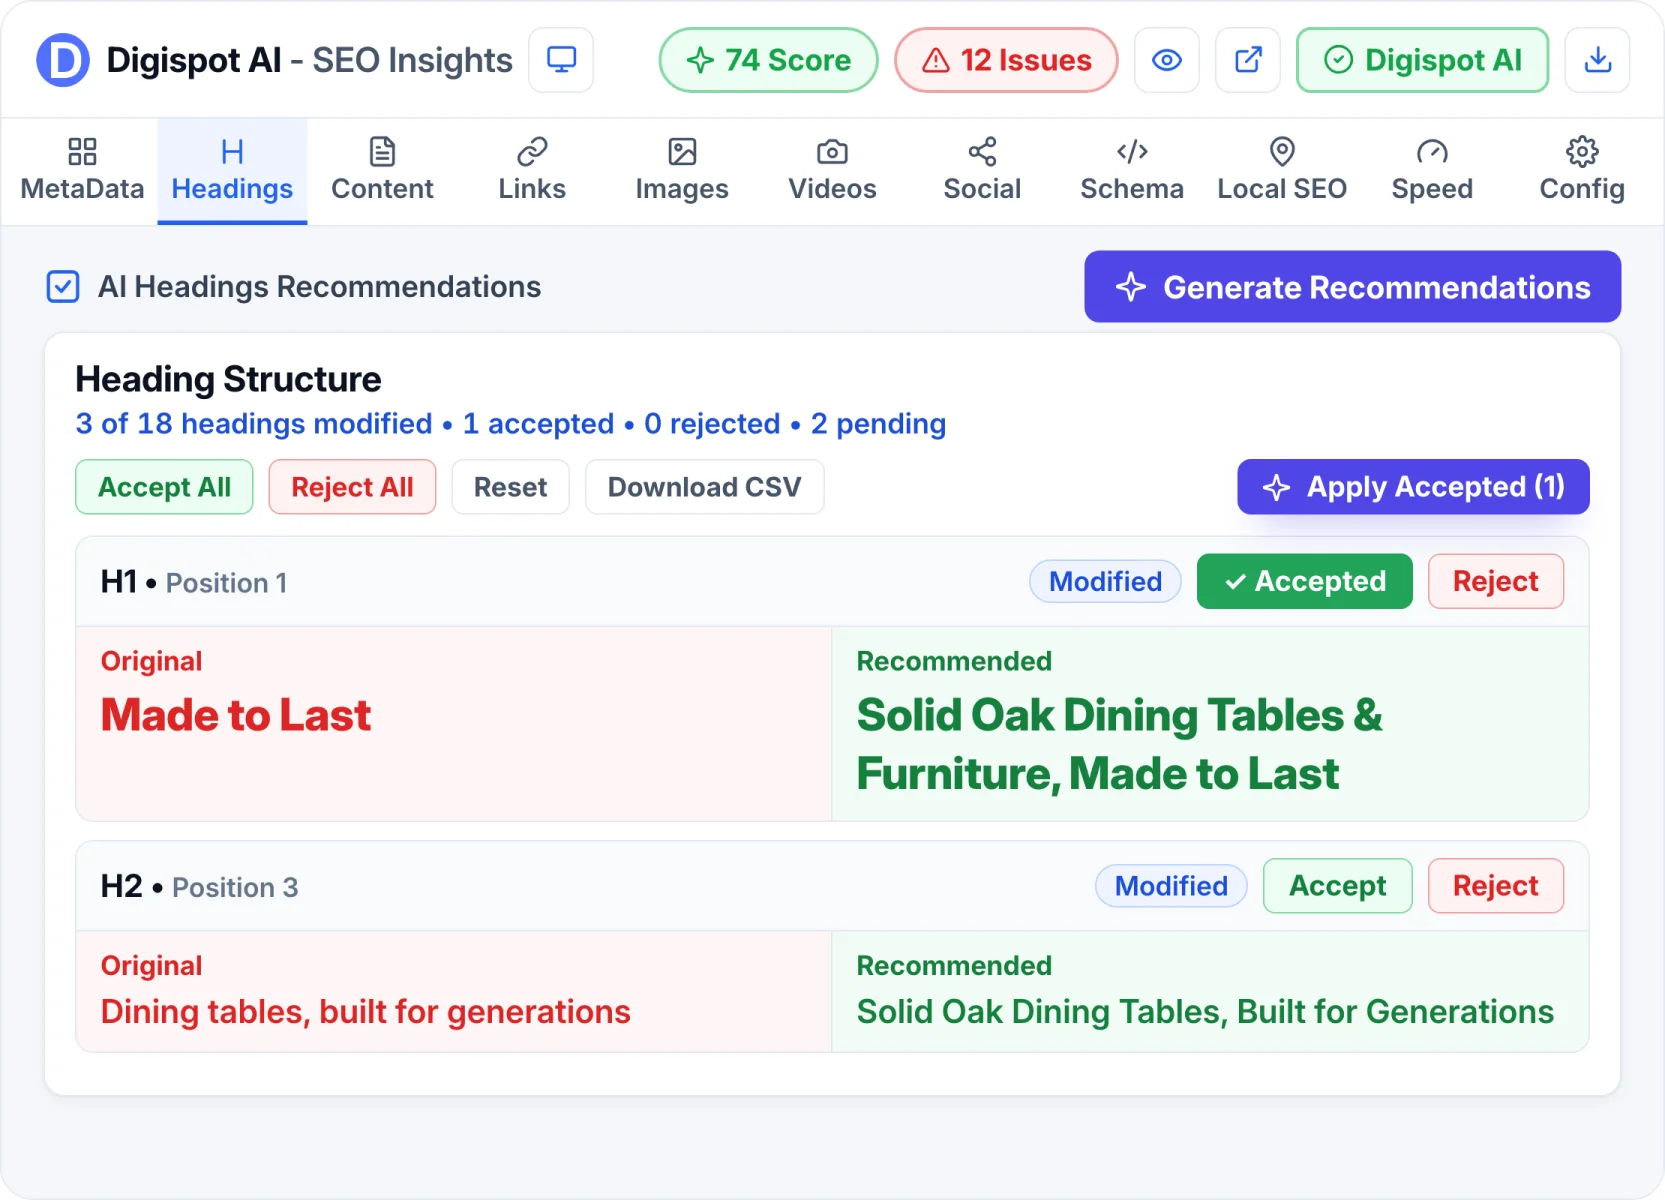Select the Headings tab
Screen dimensions: 1665x1200
[x=232, y=171]
